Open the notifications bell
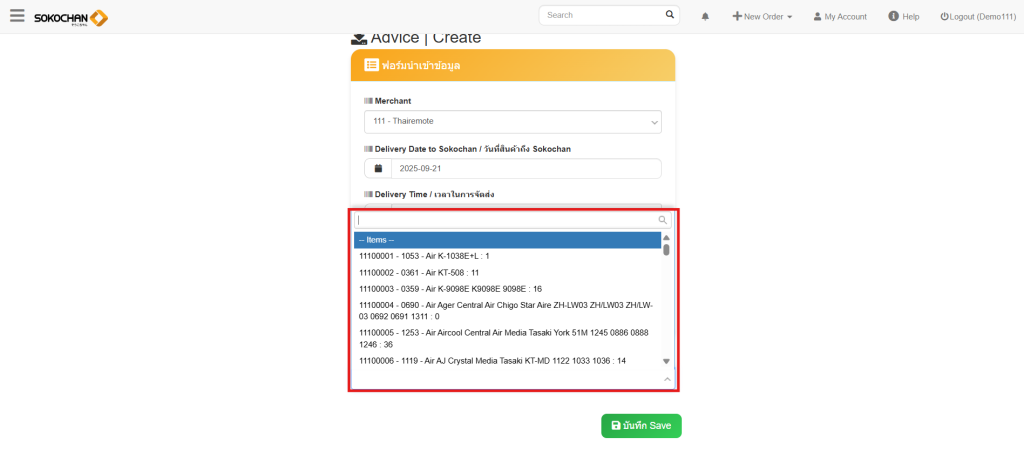Screen dimensions: 1024x457 pyautogui.click(x=705, y=17)
